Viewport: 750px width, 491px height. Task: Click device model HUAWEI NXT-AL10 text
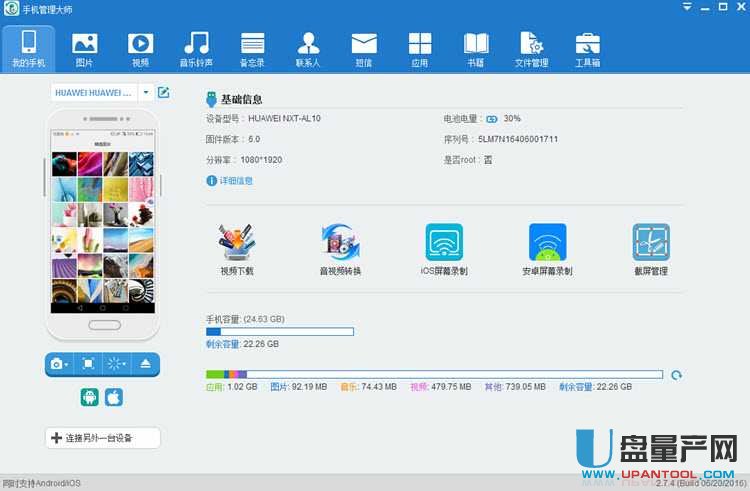(x=284, y=119)
